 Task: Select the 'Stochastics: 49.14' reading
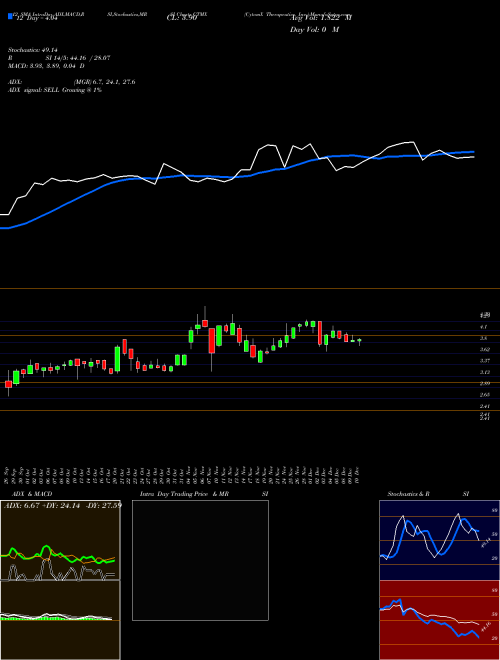(33, 50)
